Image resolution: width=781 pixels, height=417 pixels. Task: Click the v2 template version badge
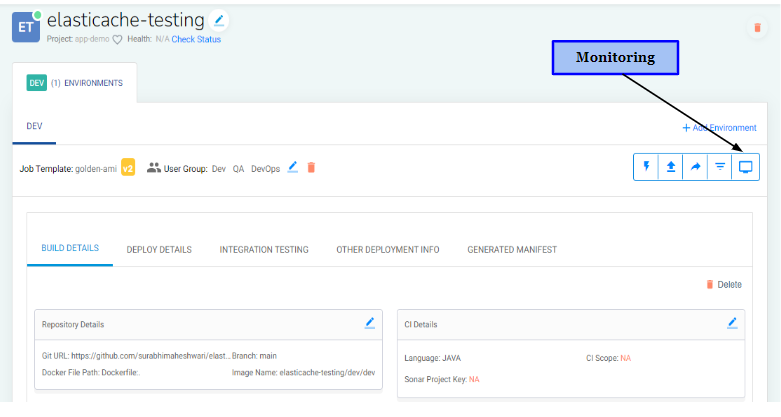click(128, 168)
